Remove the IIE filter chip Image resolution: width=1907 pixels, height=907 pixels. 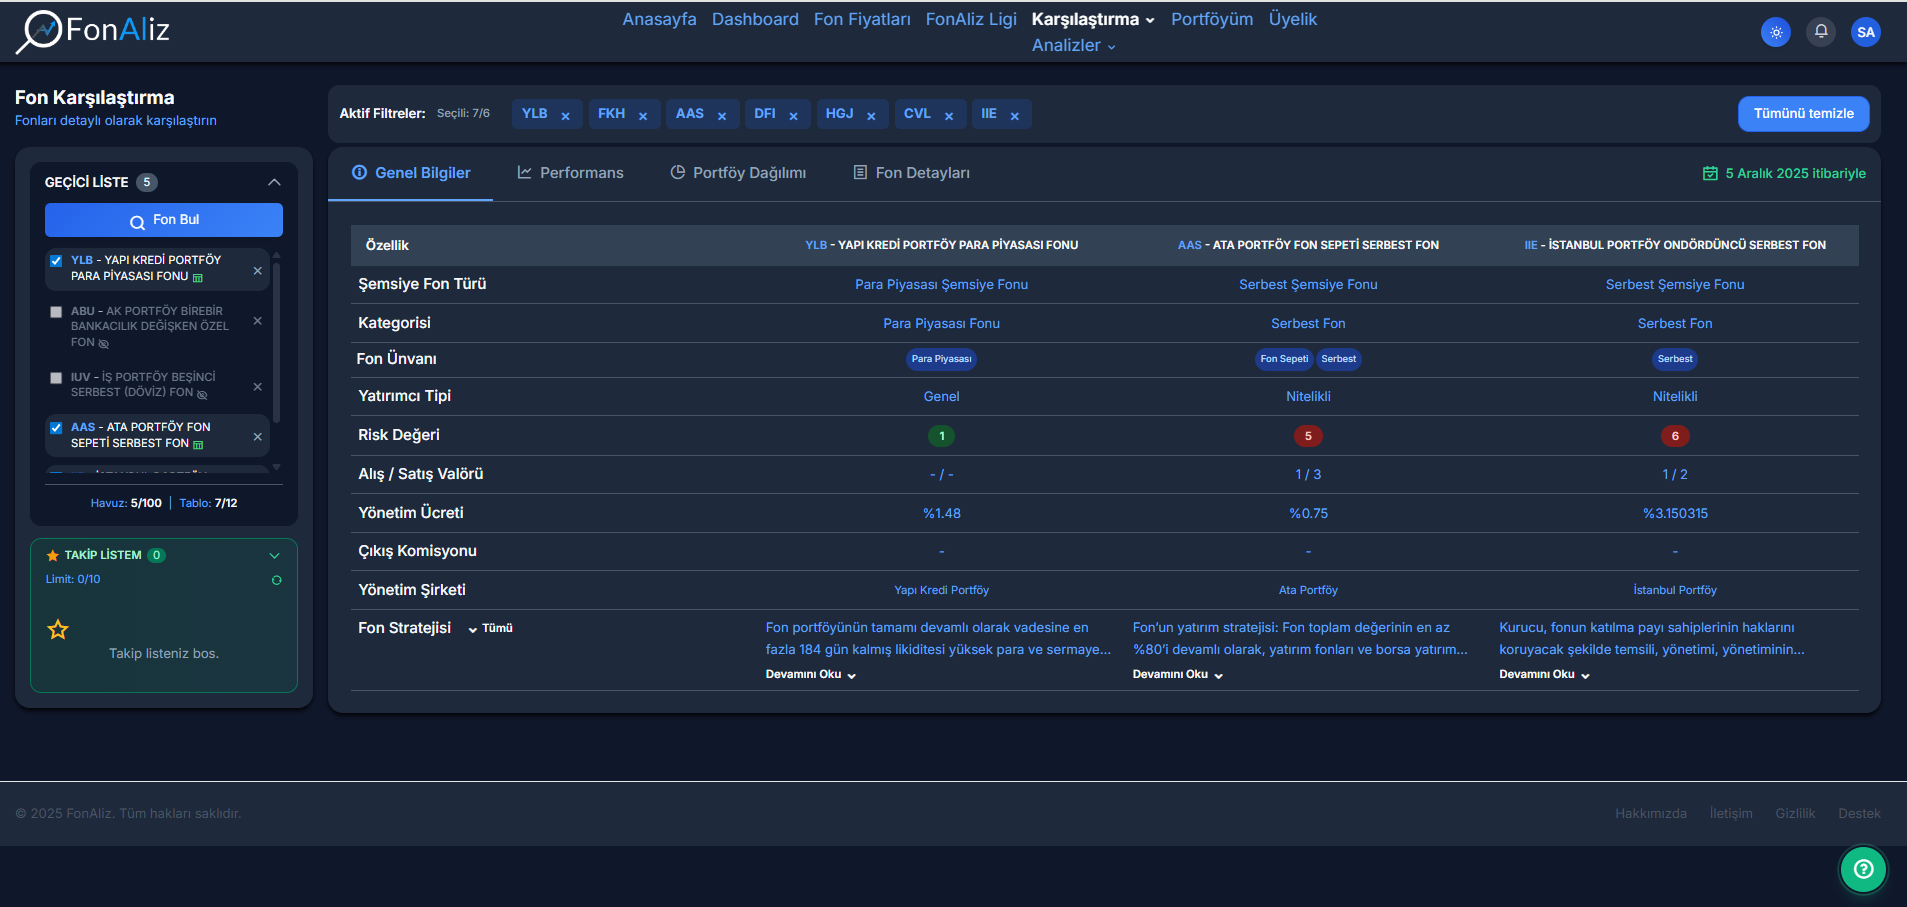pos(1015,116)
